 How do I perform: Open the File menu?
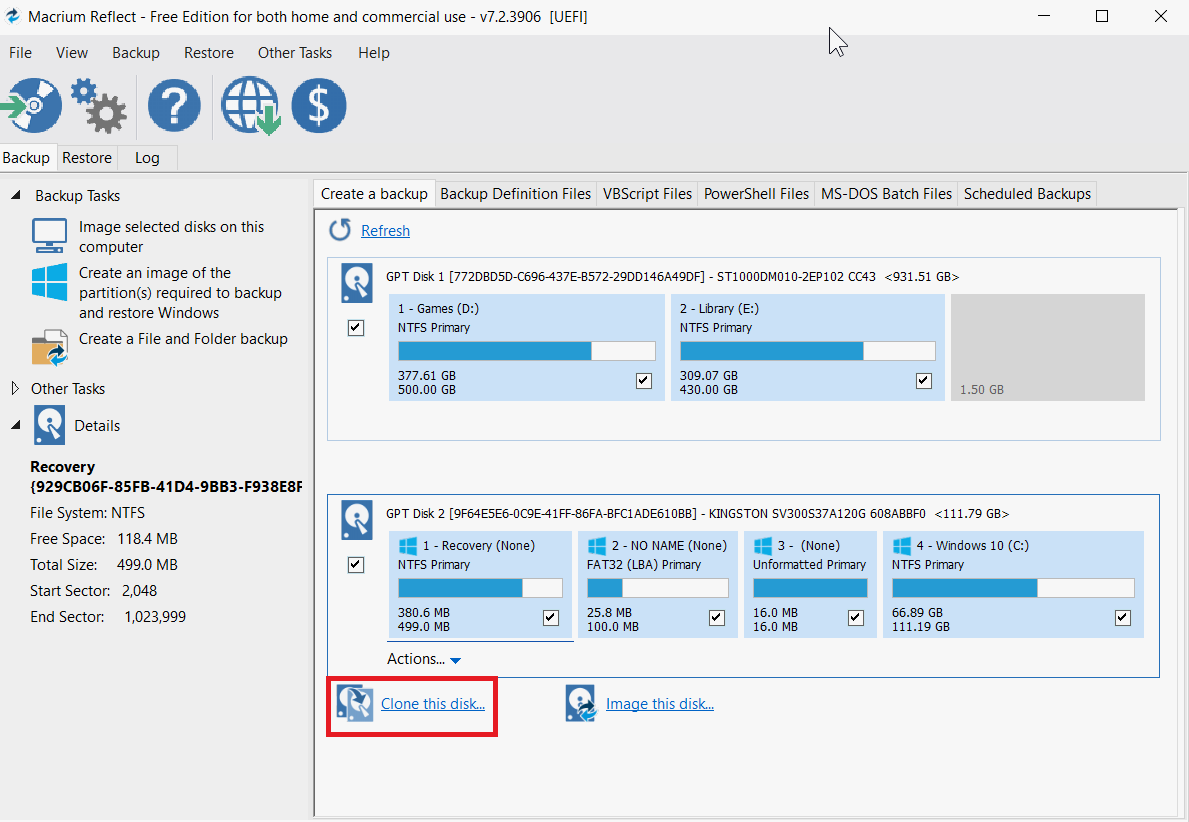(20, 52)
